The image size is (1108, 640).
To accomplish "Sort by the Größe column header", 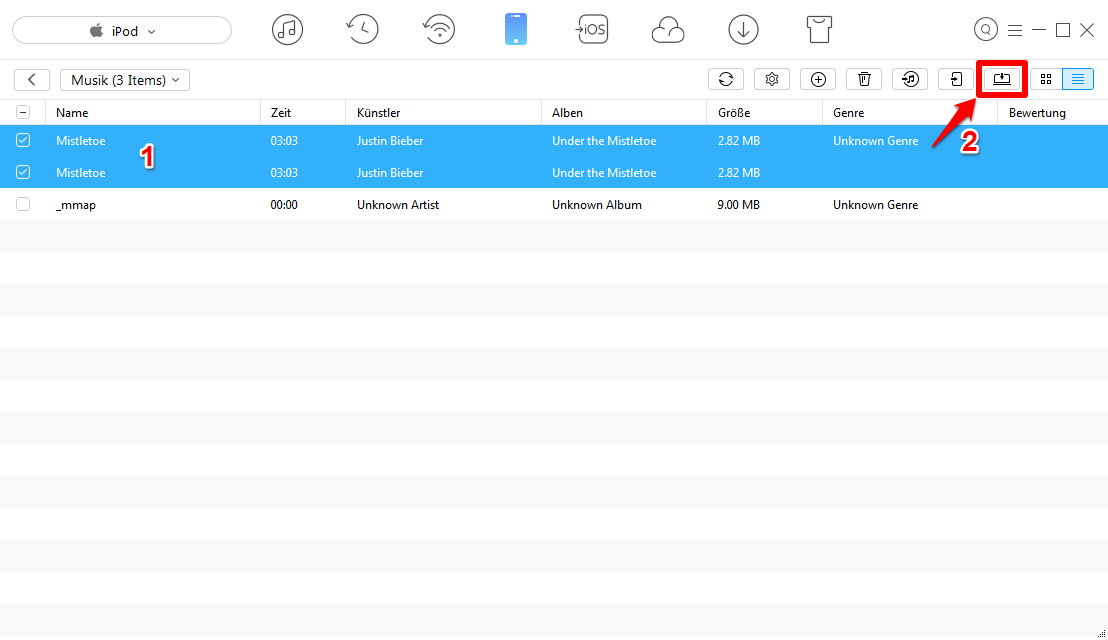I will point(764,112).
